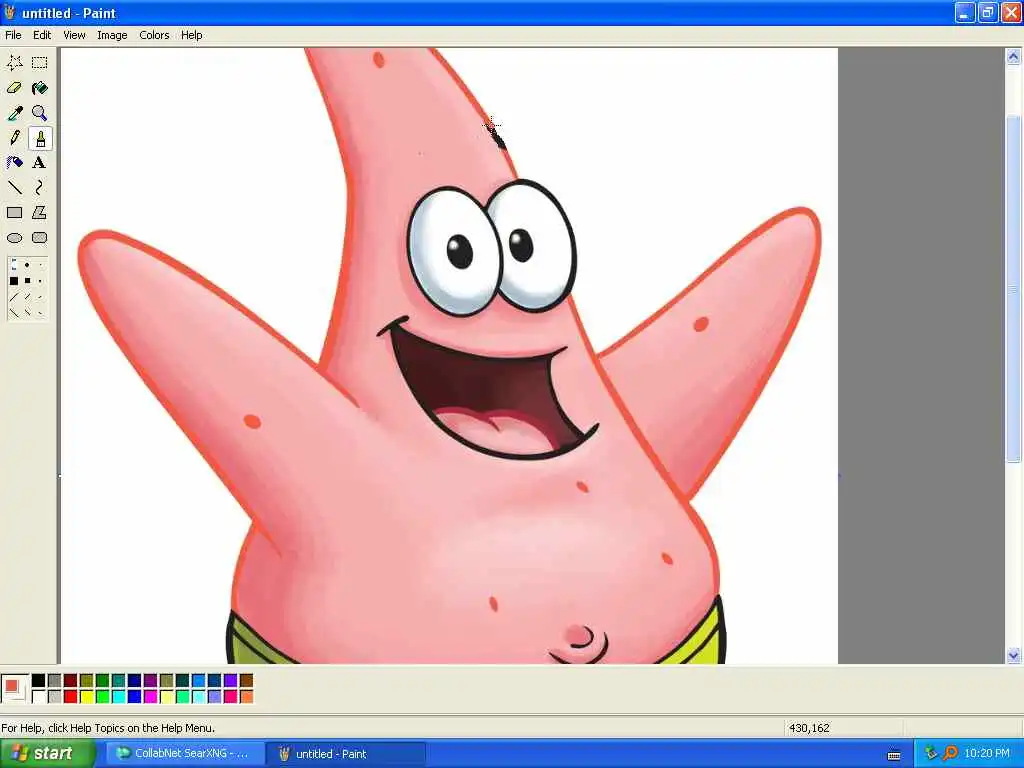Pick the dark maroon color swatch
Viewport: 1024px width, 768px height.
tap(71, 680)
